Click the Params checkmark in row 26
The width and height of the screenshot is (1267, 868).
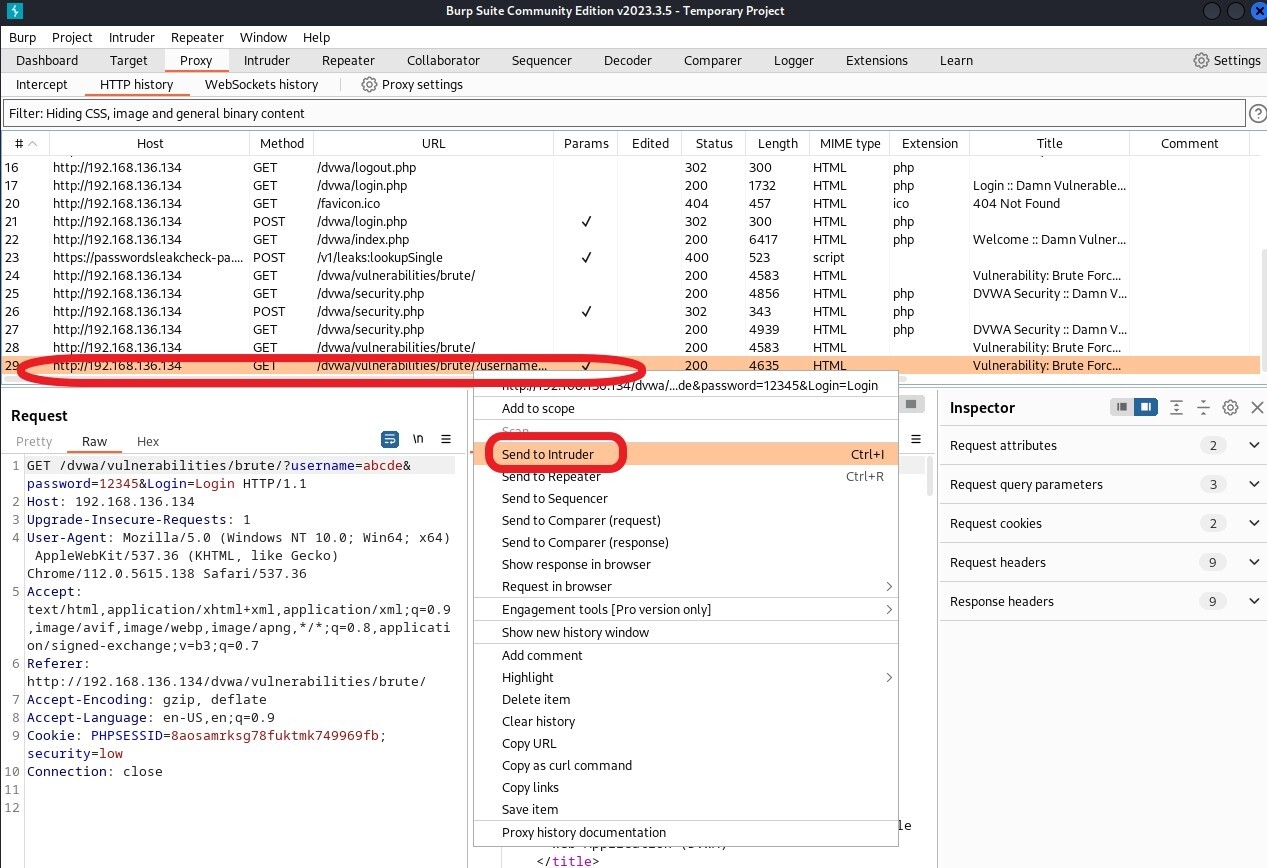point(586,312)
